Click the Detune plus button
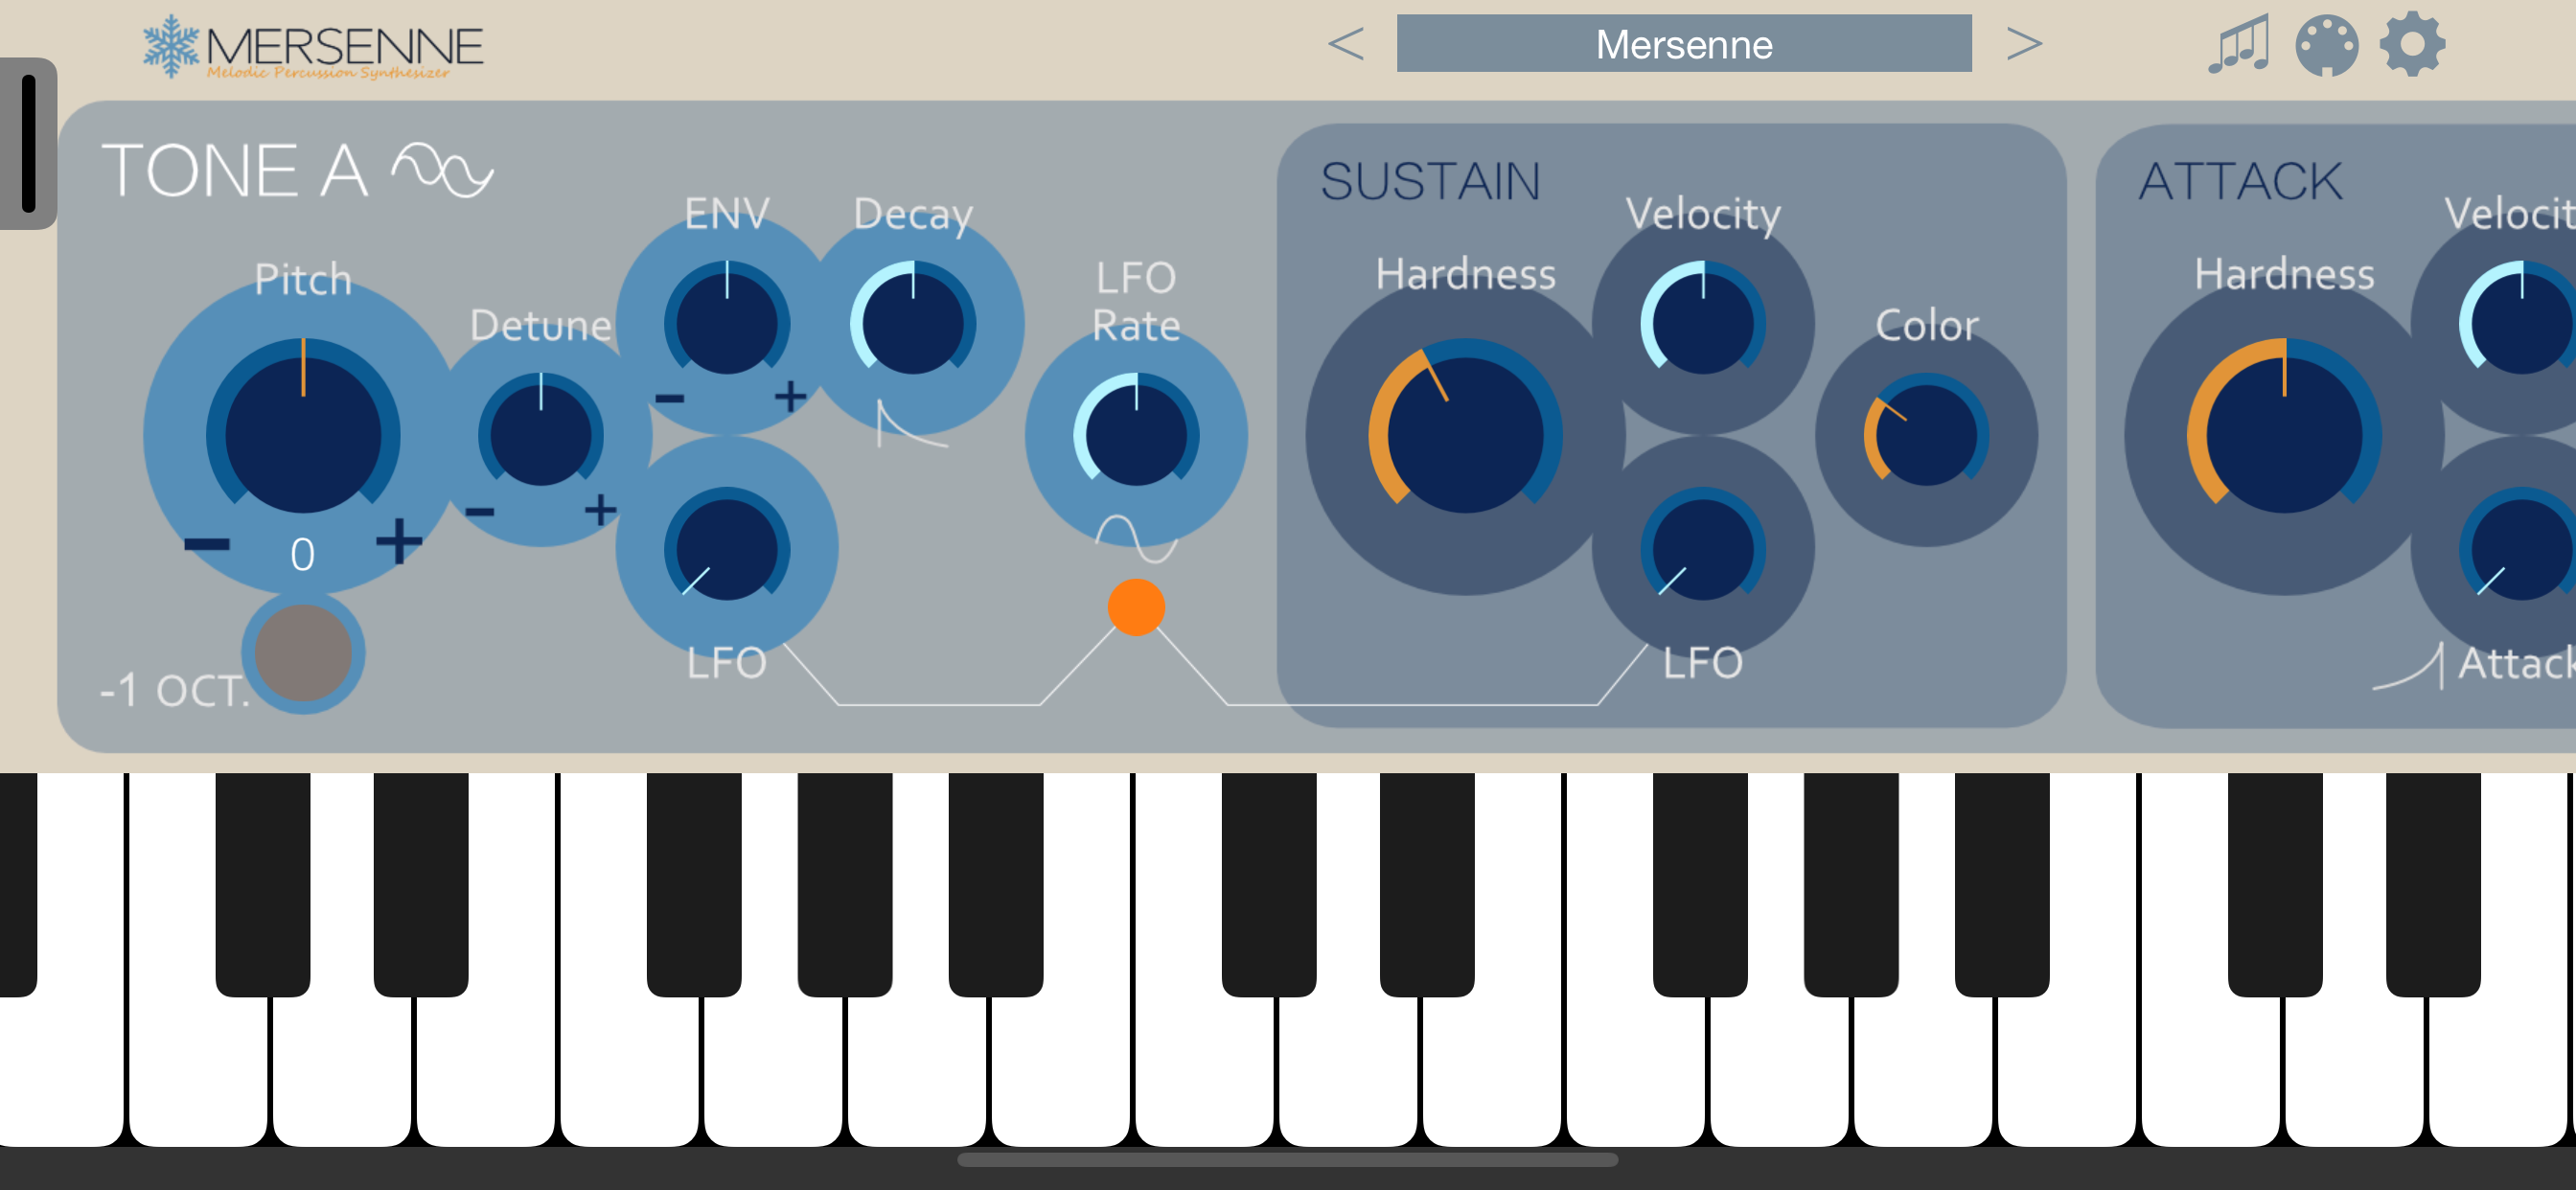 tap(600, 510)
